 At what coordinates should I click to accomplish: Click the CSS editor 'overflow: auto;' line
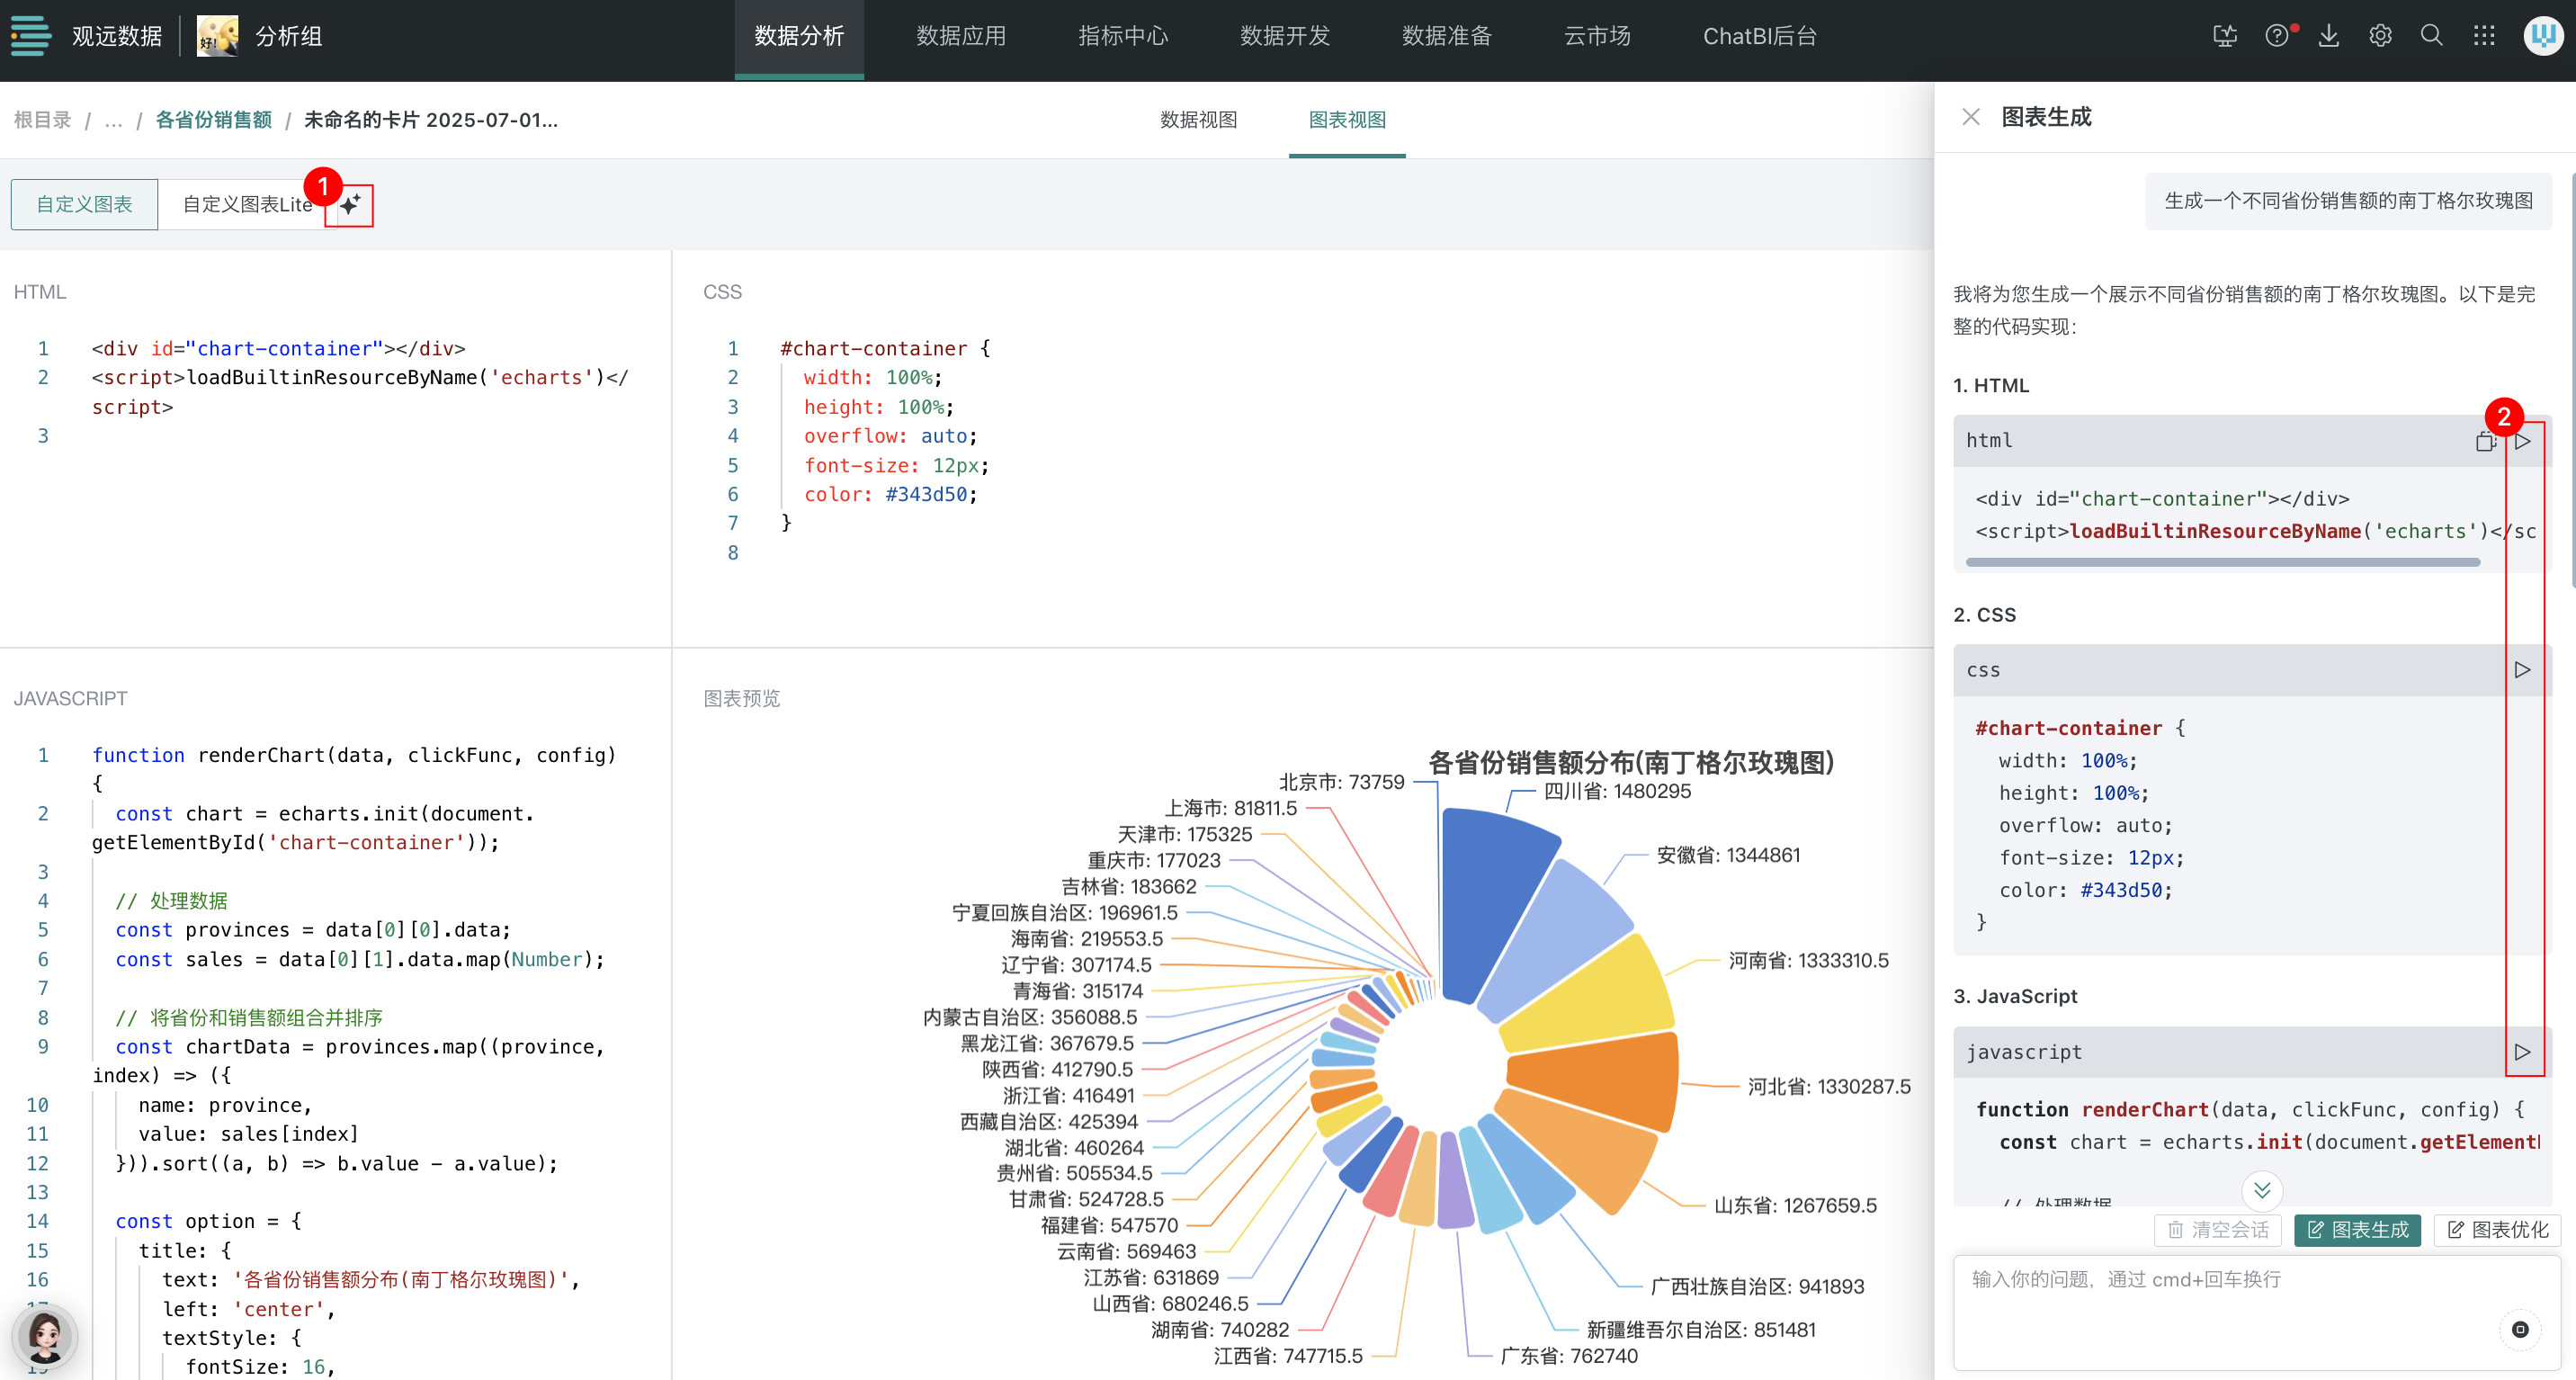coord(890,436)
